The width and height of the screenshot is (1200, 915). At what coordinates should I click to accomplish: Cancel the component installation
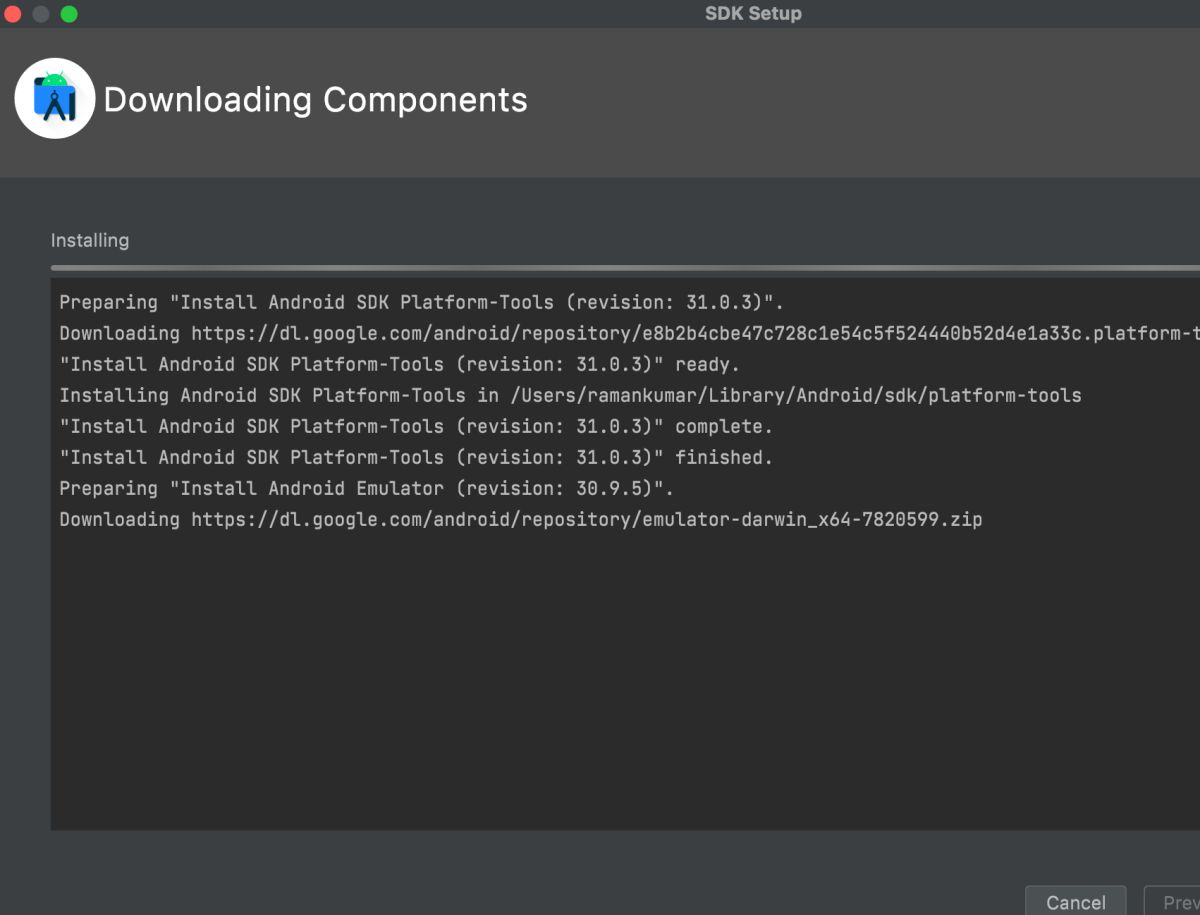tap(1075, 902)
